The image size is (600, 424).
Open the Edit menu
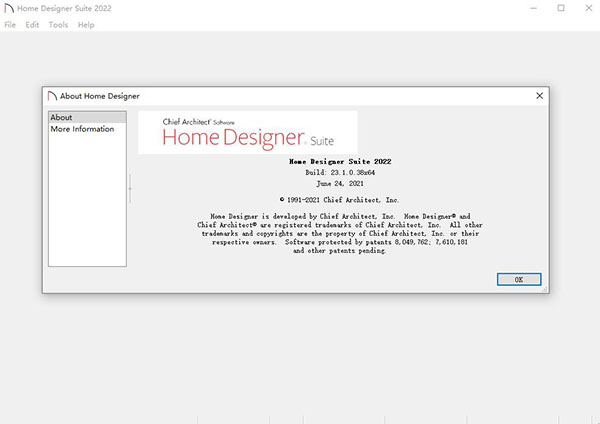point(33,25)
